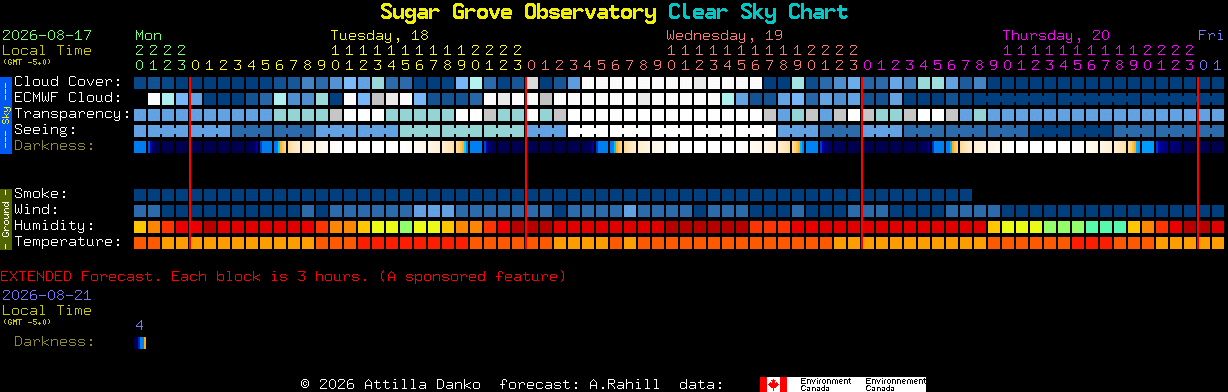Click the EXTENDED Forecast sponsored feature text
The image size is (1228, 392).
[x=283, y=276]
